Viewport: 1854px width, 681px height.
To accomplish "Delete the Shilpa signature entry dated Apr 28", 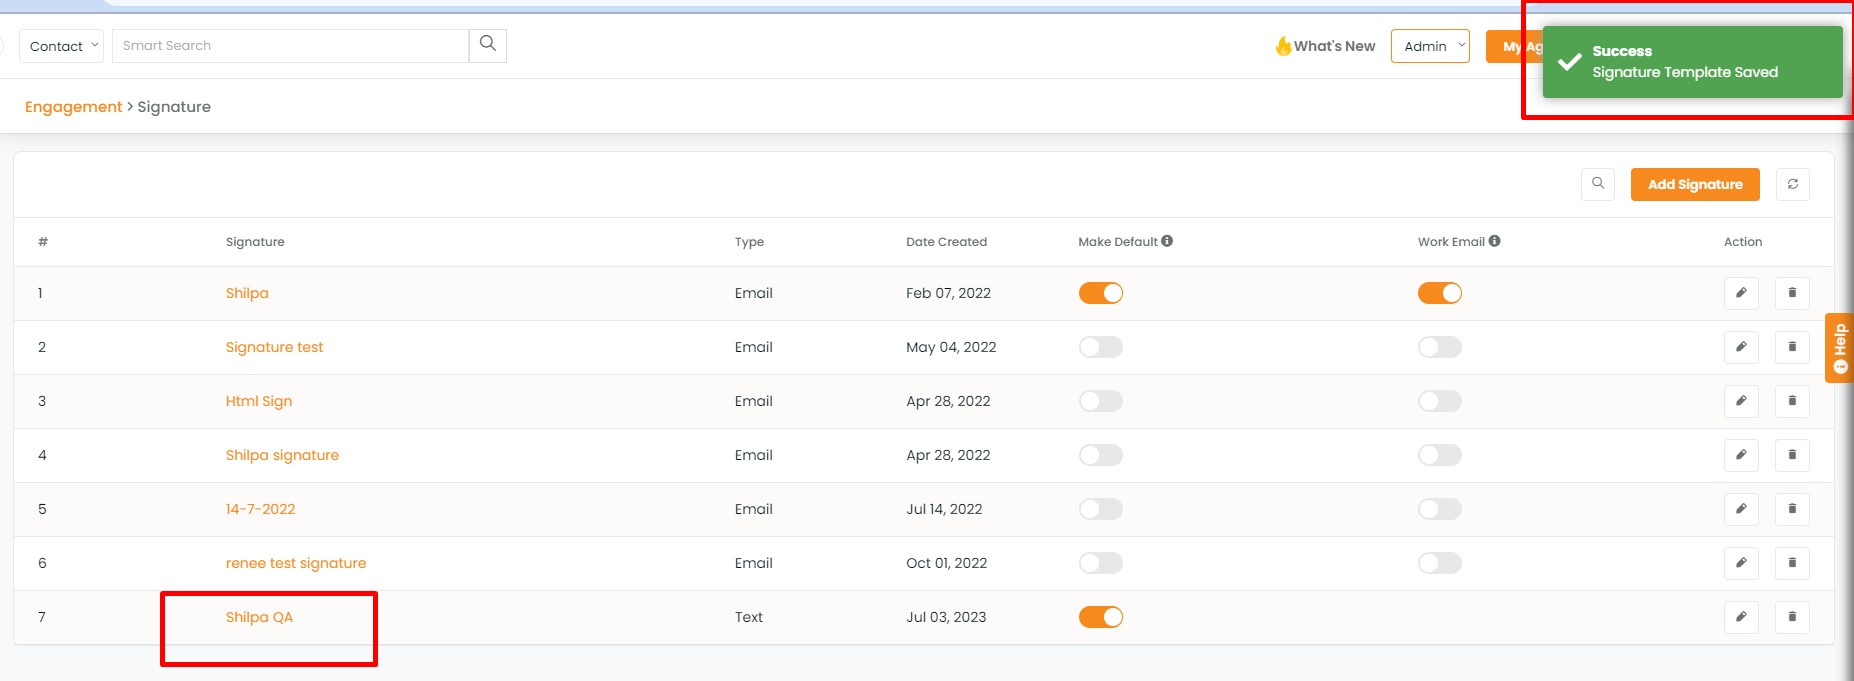I will tap(1792, 455).
